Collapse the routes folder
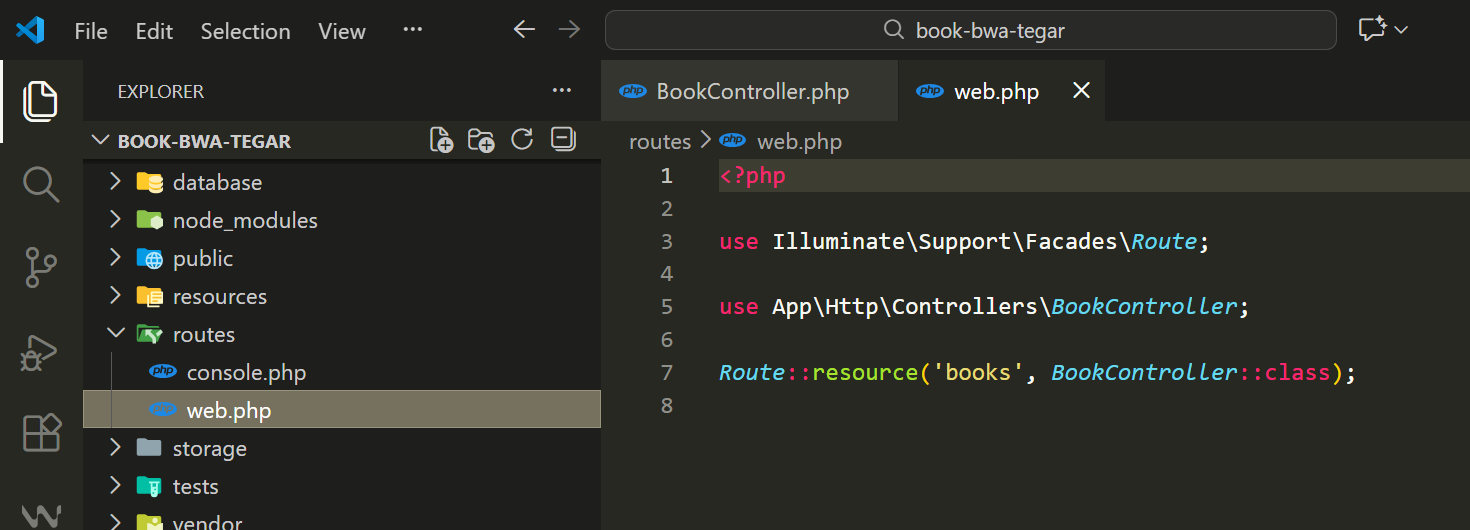The height and width of the screenshot is (530, 1470). (x=204, y=335)
